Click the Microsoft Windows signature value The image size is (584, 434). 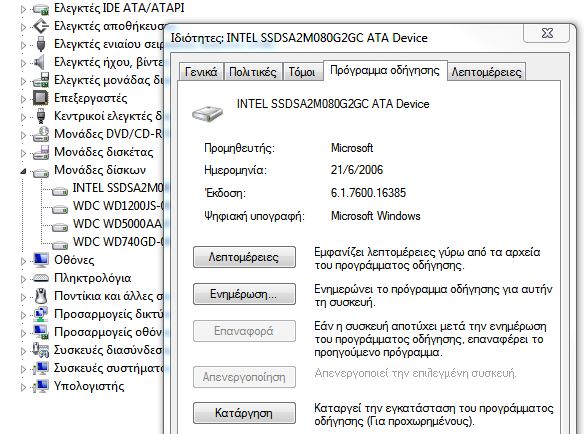375,216
